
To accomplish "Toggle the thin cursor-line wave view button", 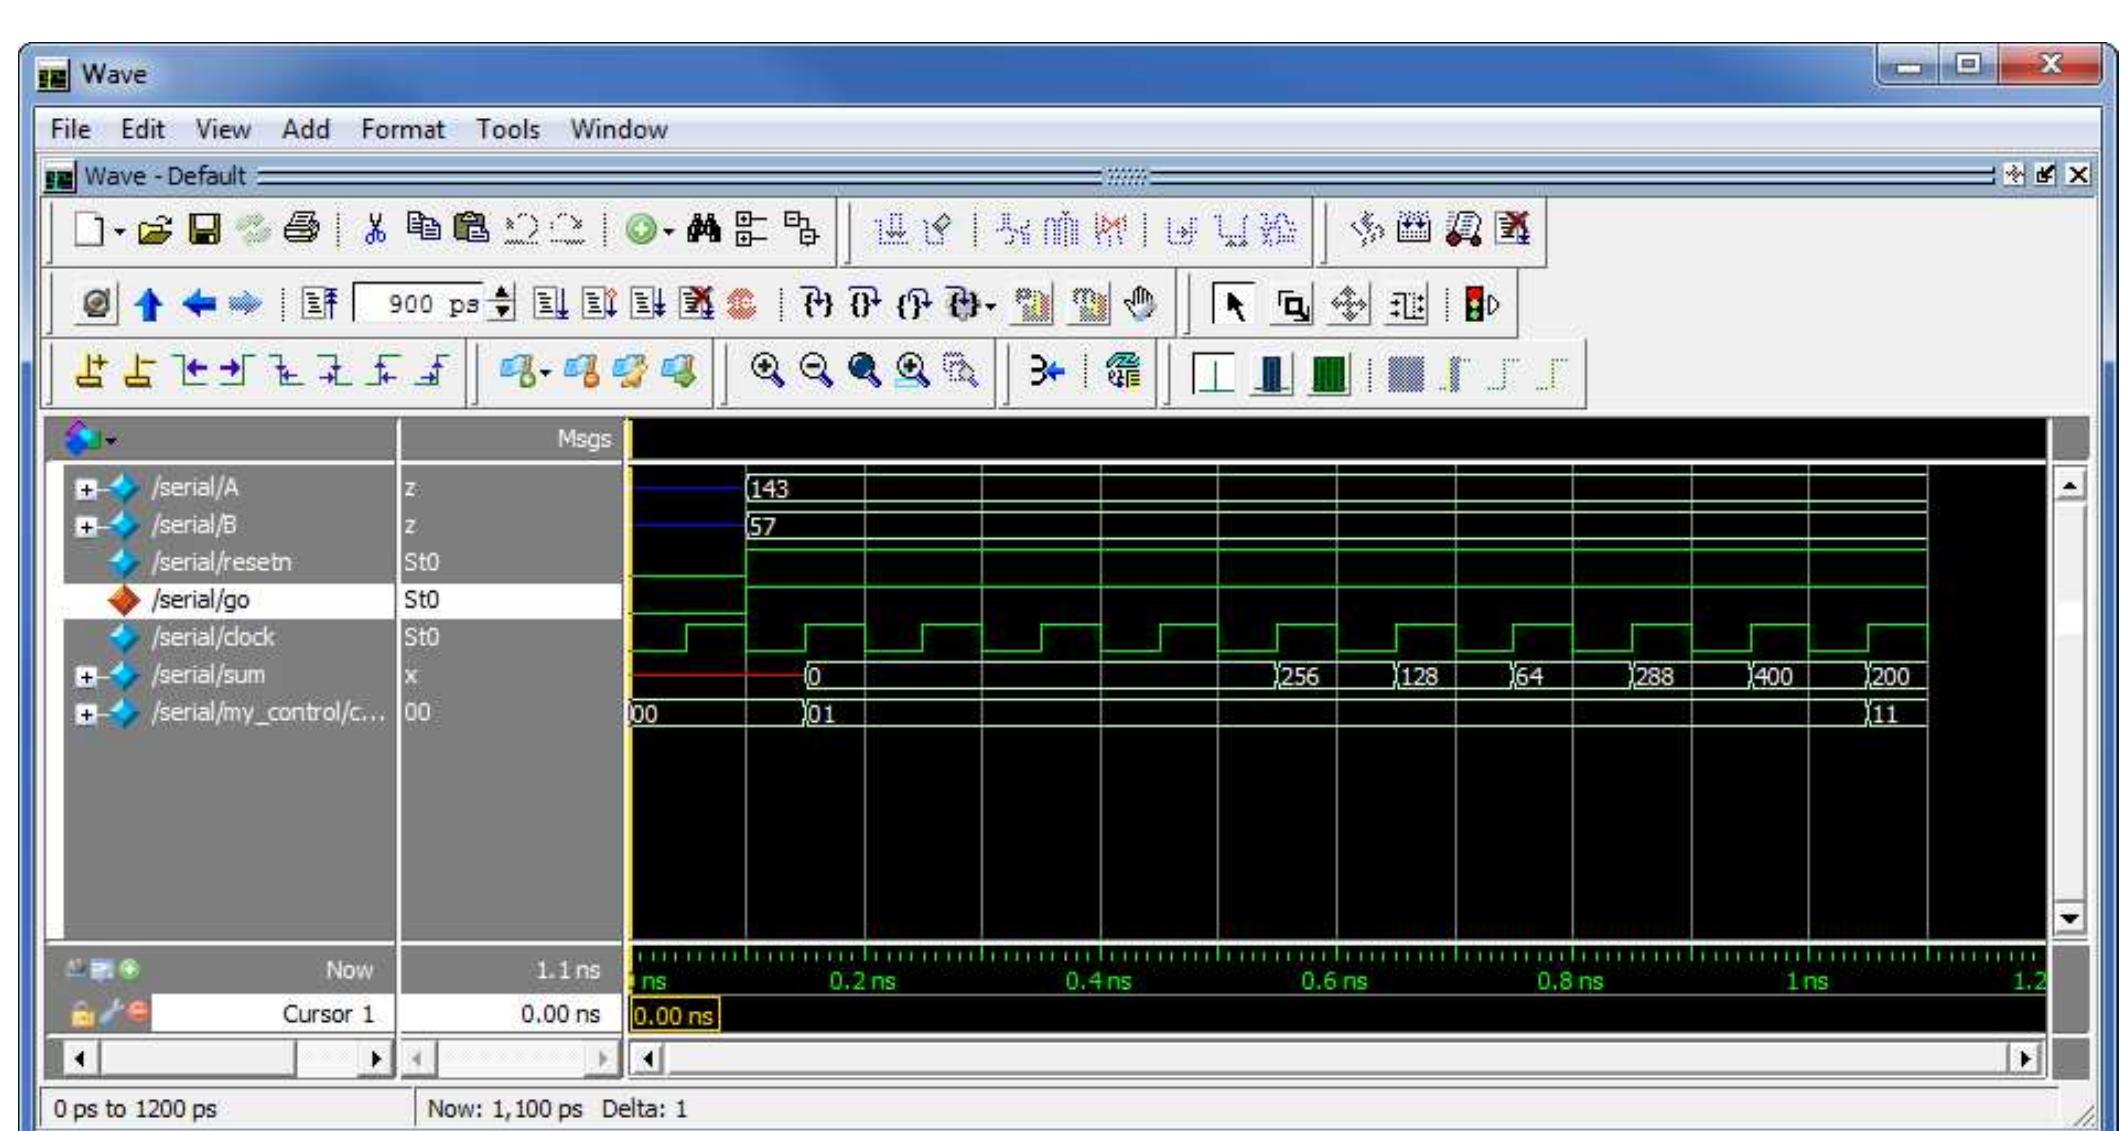I will click(x=1214, y=374).
